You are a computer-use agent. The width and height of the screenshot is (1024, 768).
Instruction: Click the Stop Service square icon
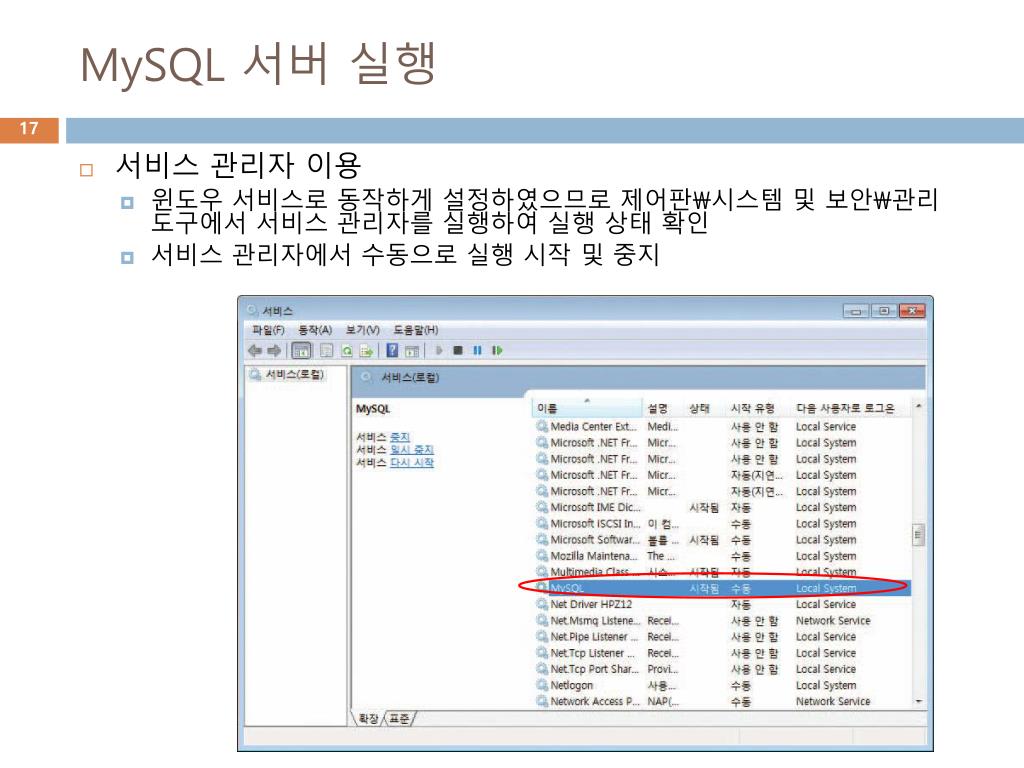click(458, 351)
